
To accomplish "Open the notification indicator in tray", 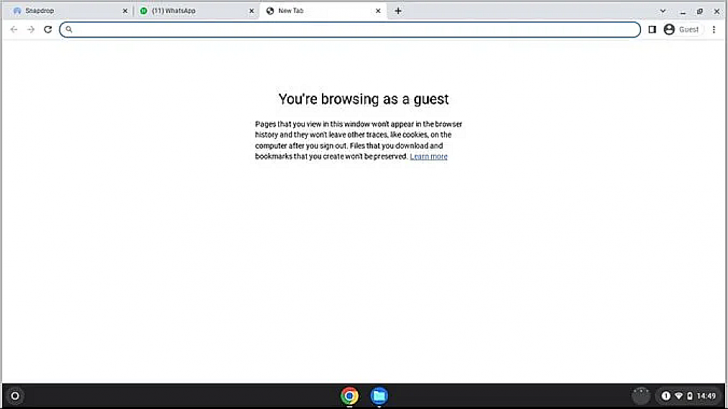I will coord(666,396).
